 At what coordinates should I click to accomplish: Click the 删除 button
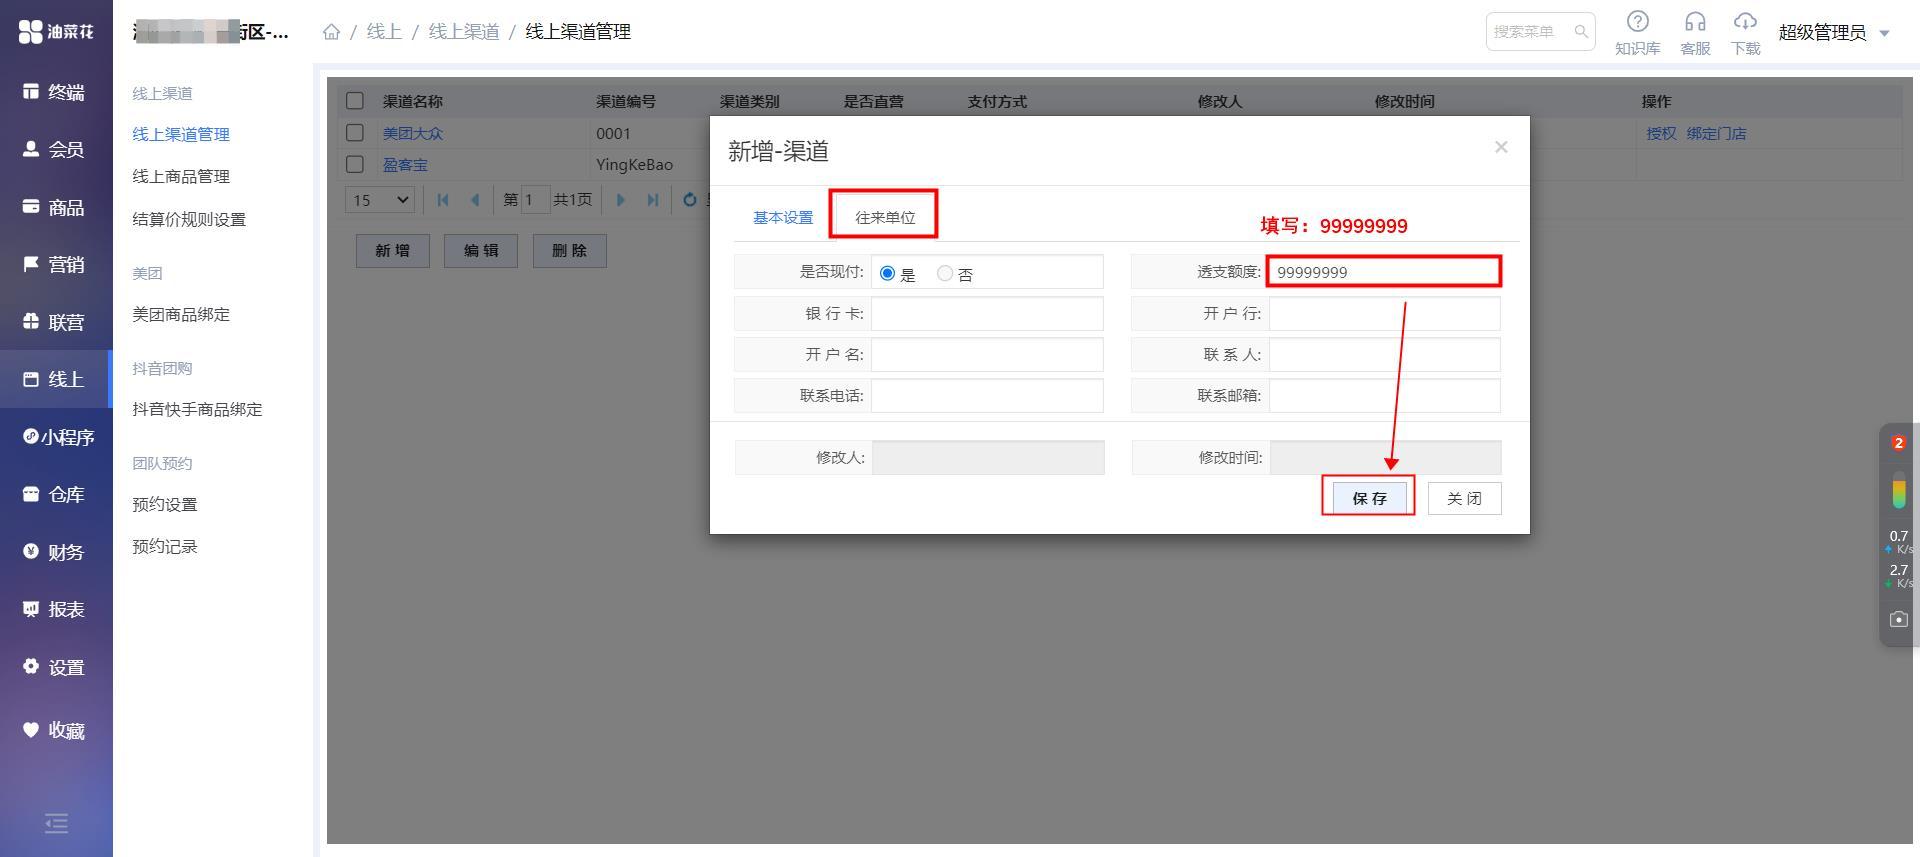click(570, 251)
